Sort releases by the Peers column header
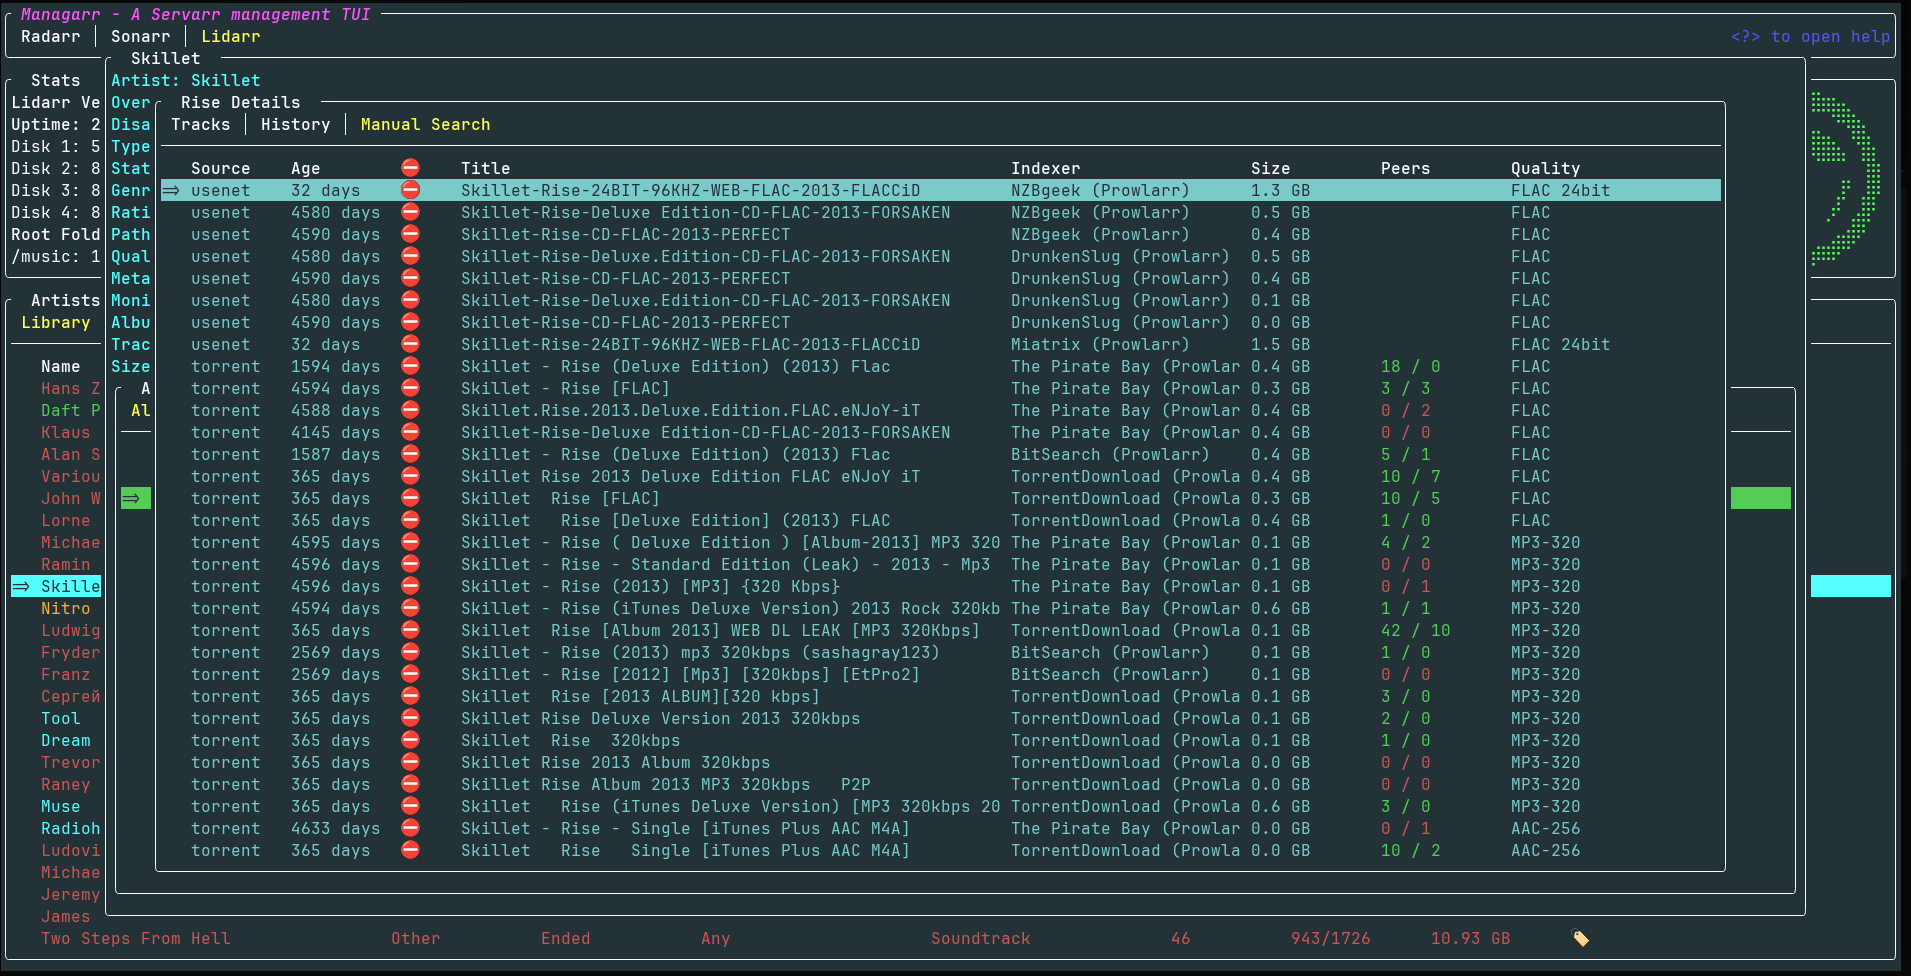The height and width of the screenshot is (976, 1911). click(1405, 168)
